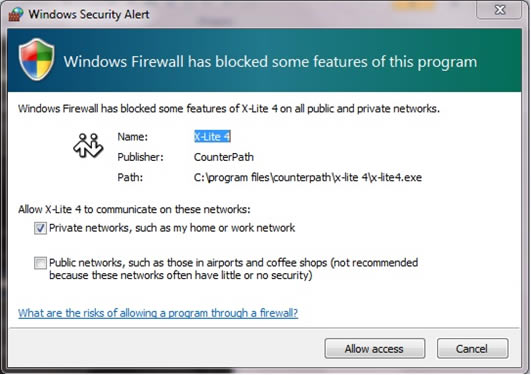Image resolution: width=531 pixels, height=375 pixels.
Task: Click the firewall blocked X-Lite summary sentence
Action: [229, 109]
